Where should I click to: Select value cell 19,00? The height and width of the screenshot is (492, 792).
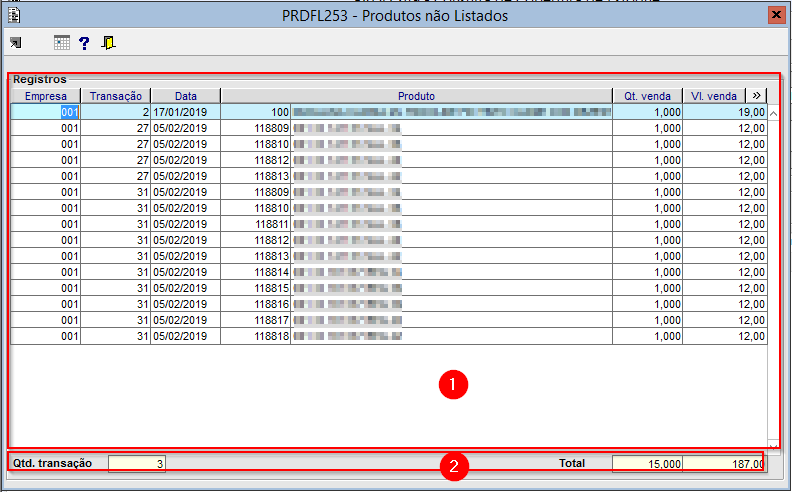tap(725, 112)
